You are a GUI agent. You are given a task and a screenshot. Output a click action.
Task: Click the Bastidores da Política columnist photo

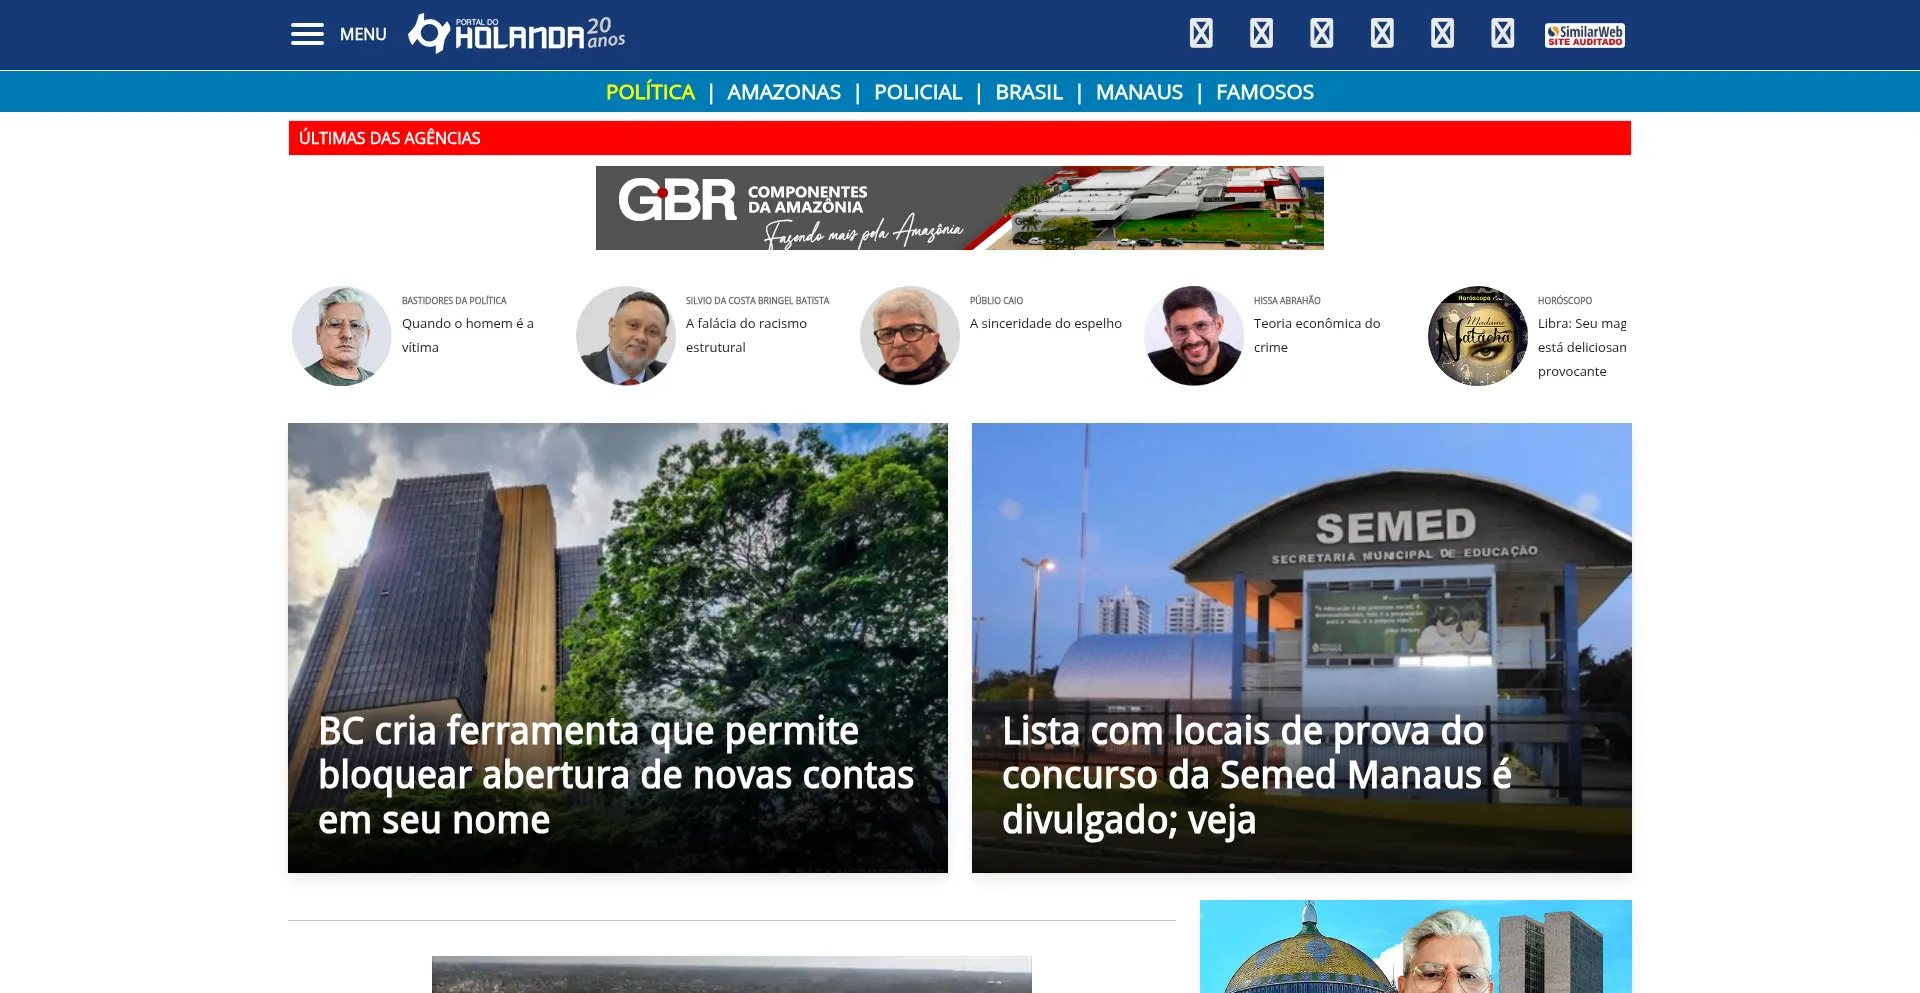click(342, 336)
